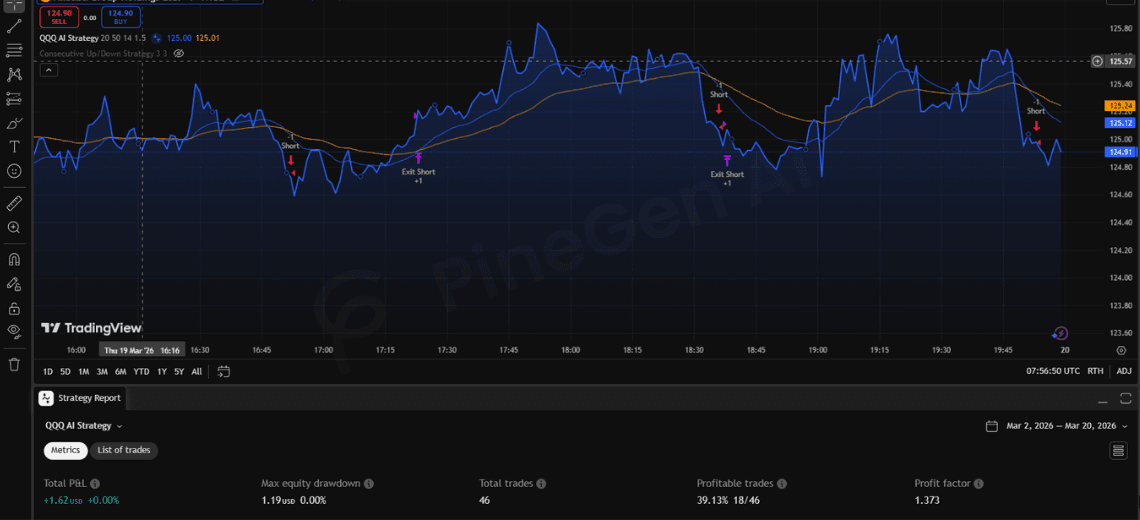This screenshot has width=1140, height=520.
Task: Click the first Exit Short +1 marker
Action: (x=418, y=168)
